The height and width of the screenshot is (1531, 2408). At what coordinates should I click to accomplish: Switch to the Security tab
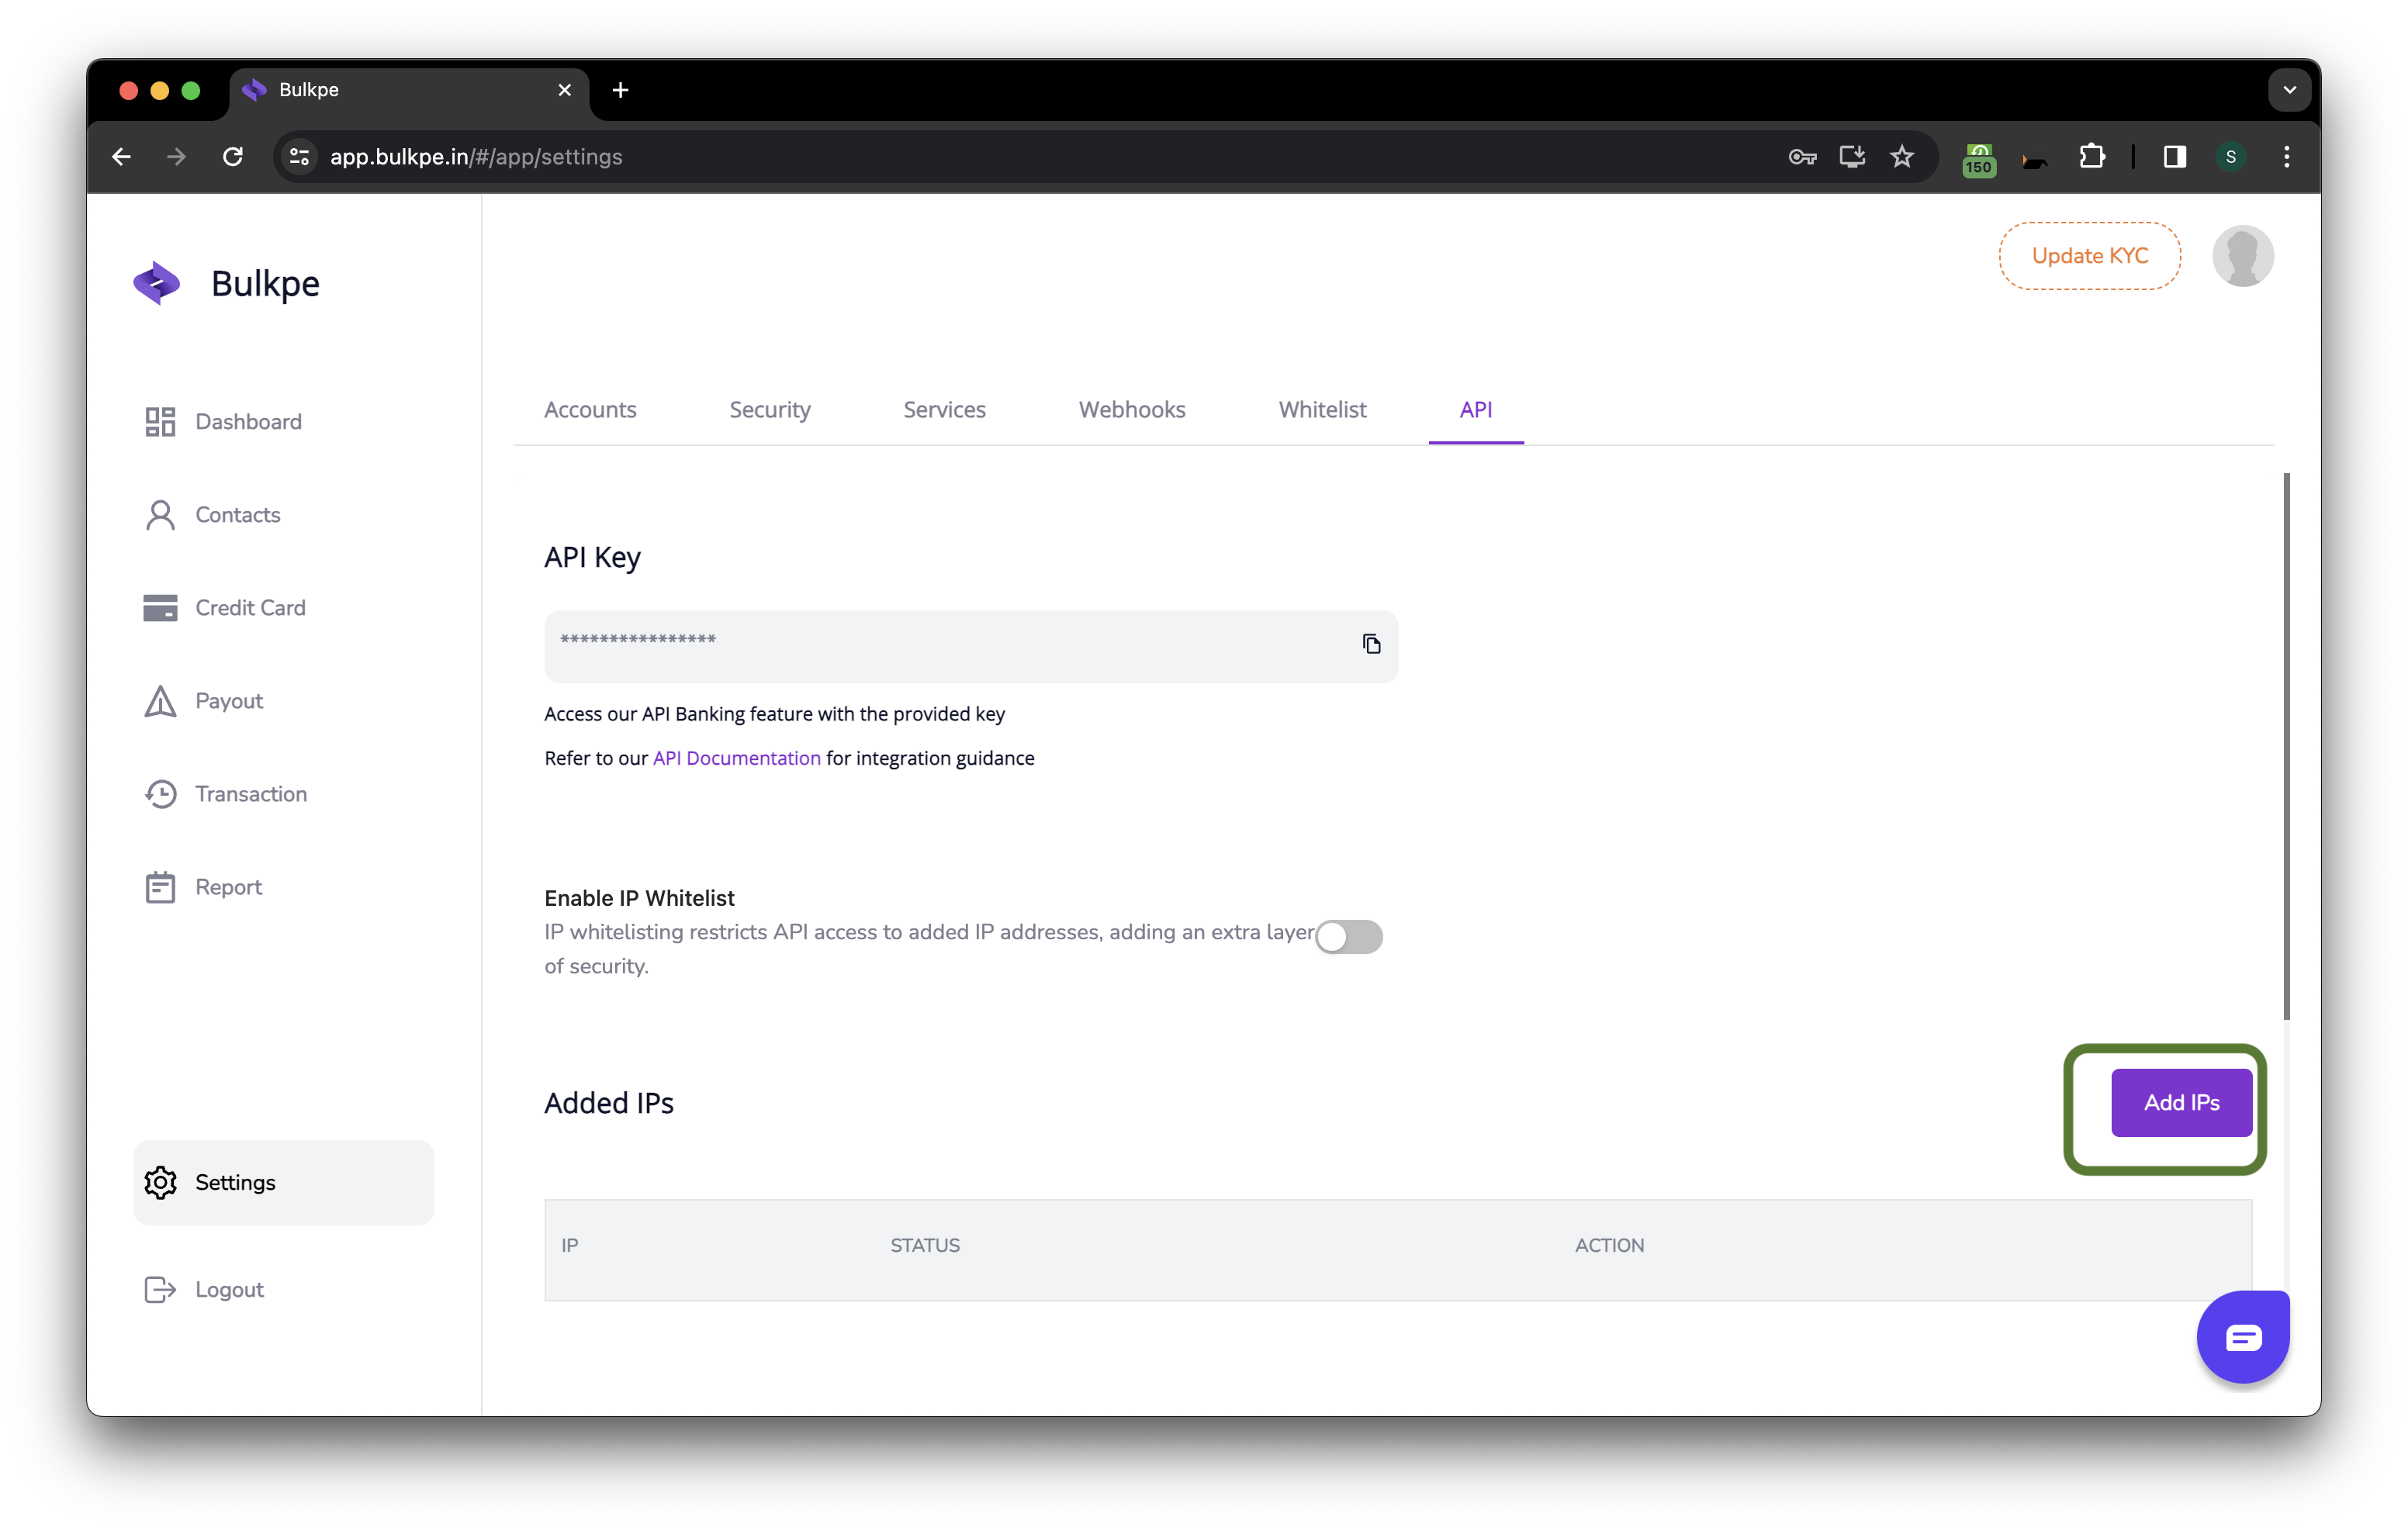tap(769, 410)
